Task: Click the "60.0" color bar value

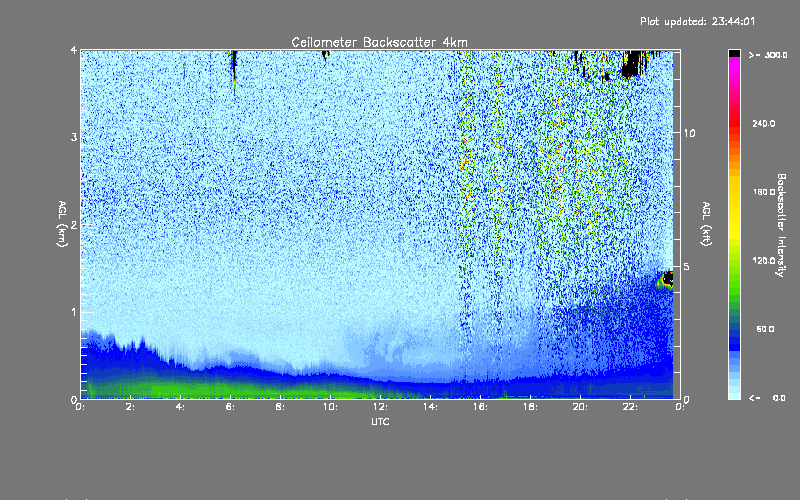Action: point(765,329)
